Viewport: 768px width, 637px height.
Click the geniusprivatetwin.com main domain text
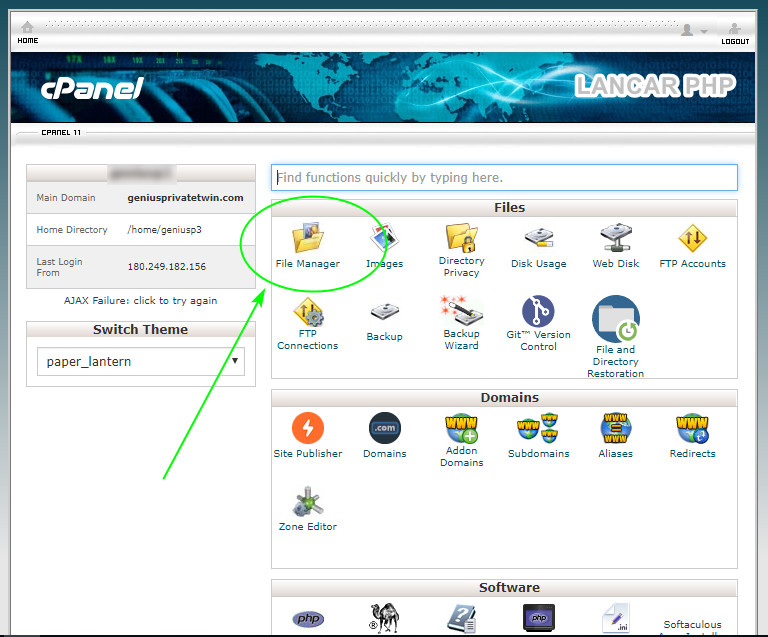pos(185,198)
